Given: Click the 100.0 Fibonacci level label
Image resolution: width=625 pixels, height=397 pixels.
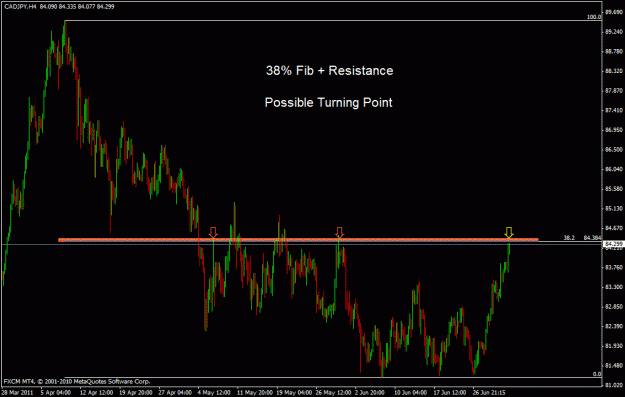Looking at the screenshot, I should [594, 17].
